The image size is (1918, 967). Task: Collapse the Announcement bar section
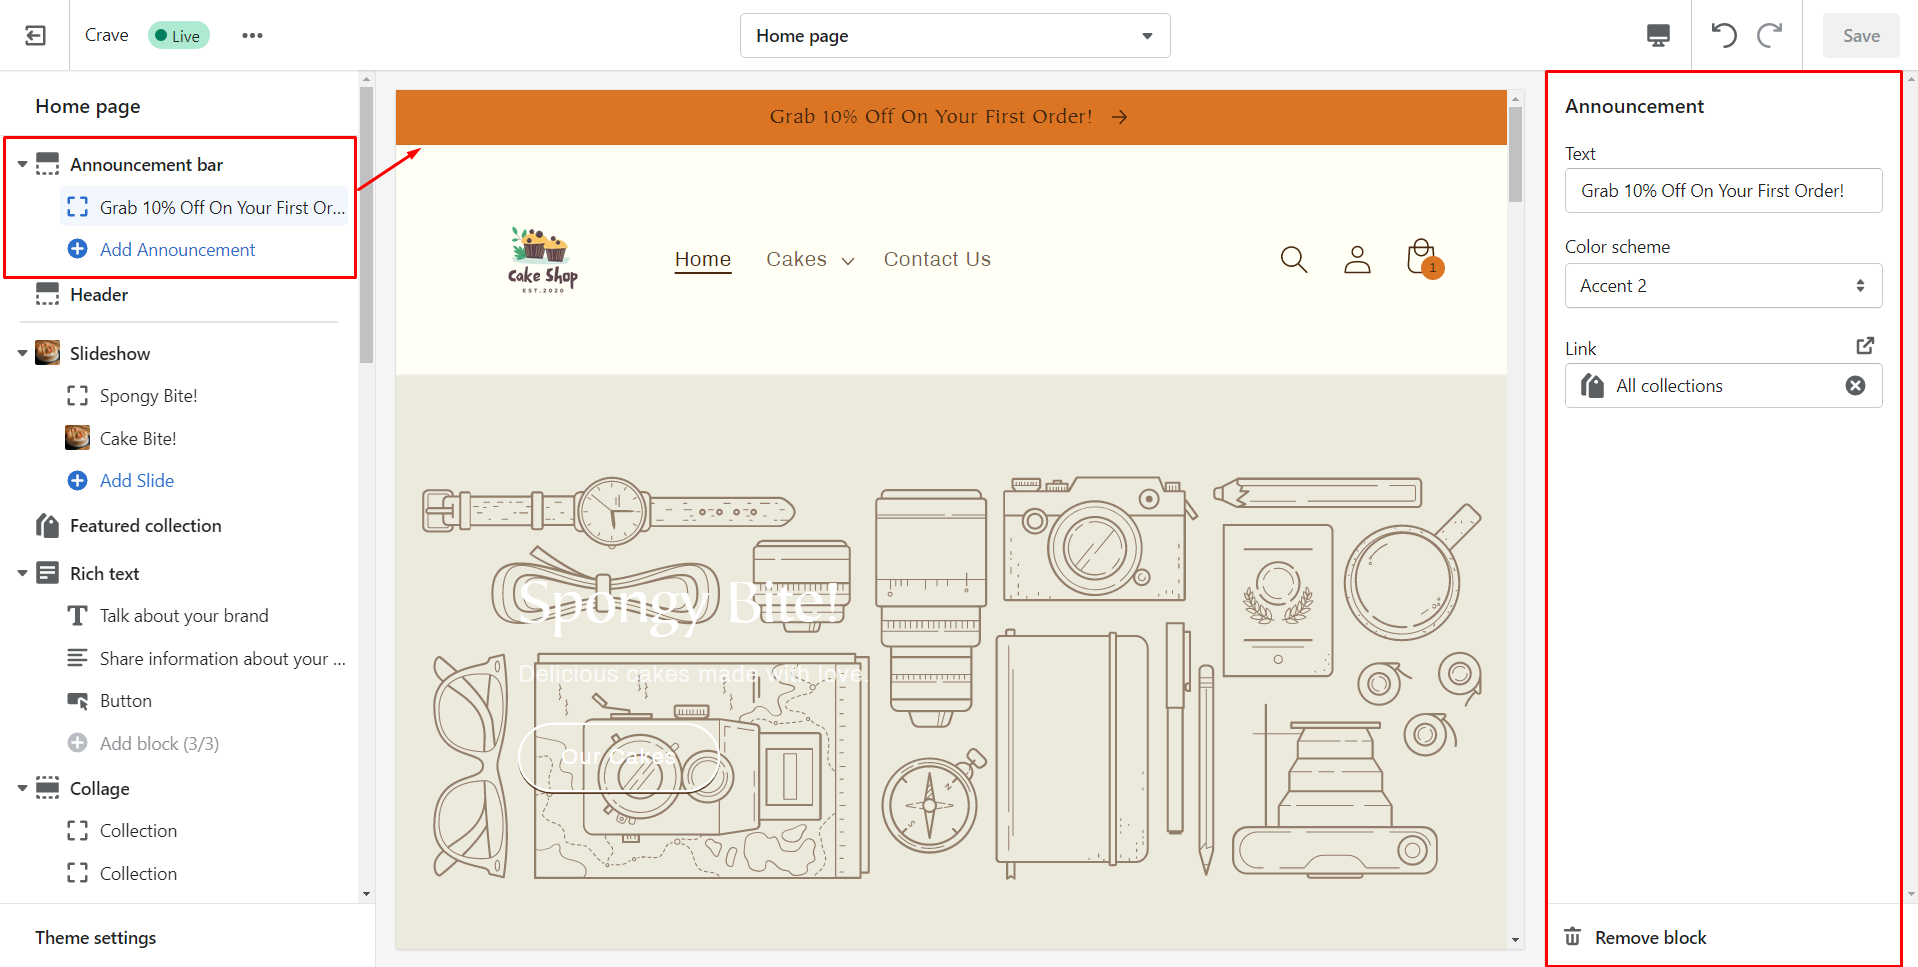click(x=22, y=164)
